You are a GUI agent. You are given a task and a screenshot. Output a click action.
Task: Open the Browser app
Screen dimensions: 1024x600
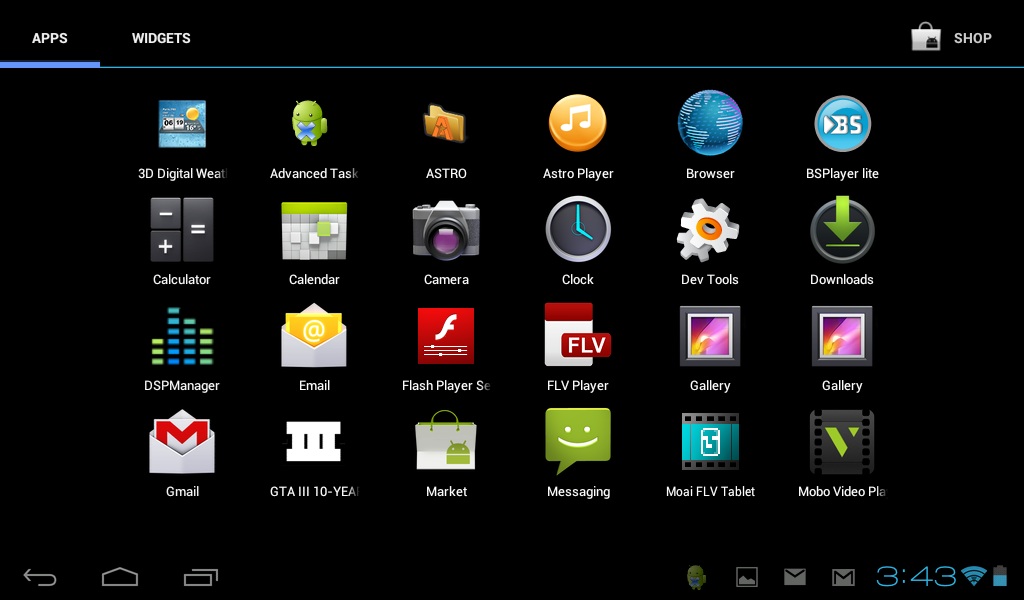[710, 123]
